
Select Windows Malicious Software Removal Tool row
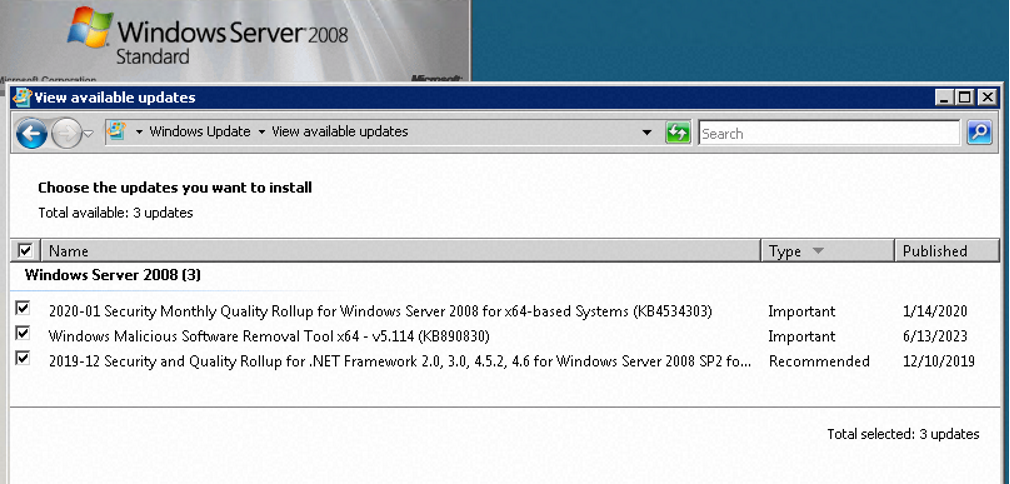tap(269, 336)
